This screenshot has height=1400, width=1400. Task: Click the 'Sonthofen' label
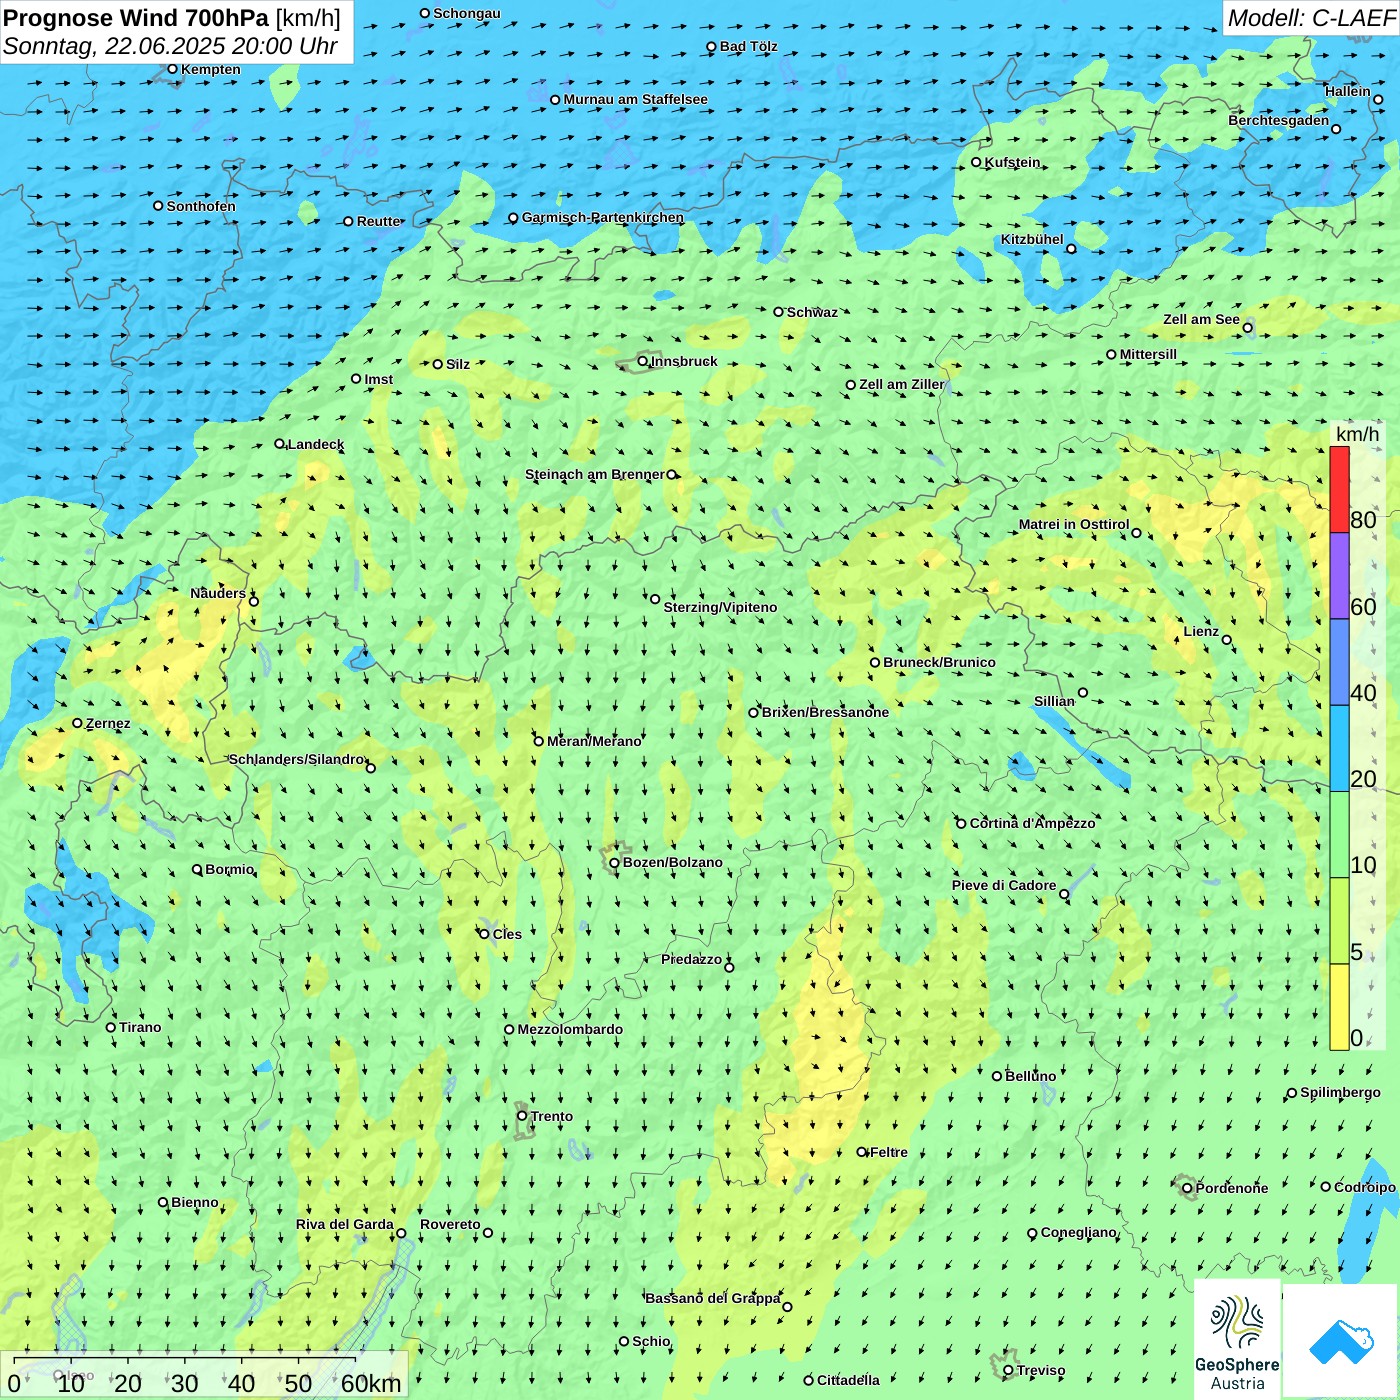pos(201,206)
